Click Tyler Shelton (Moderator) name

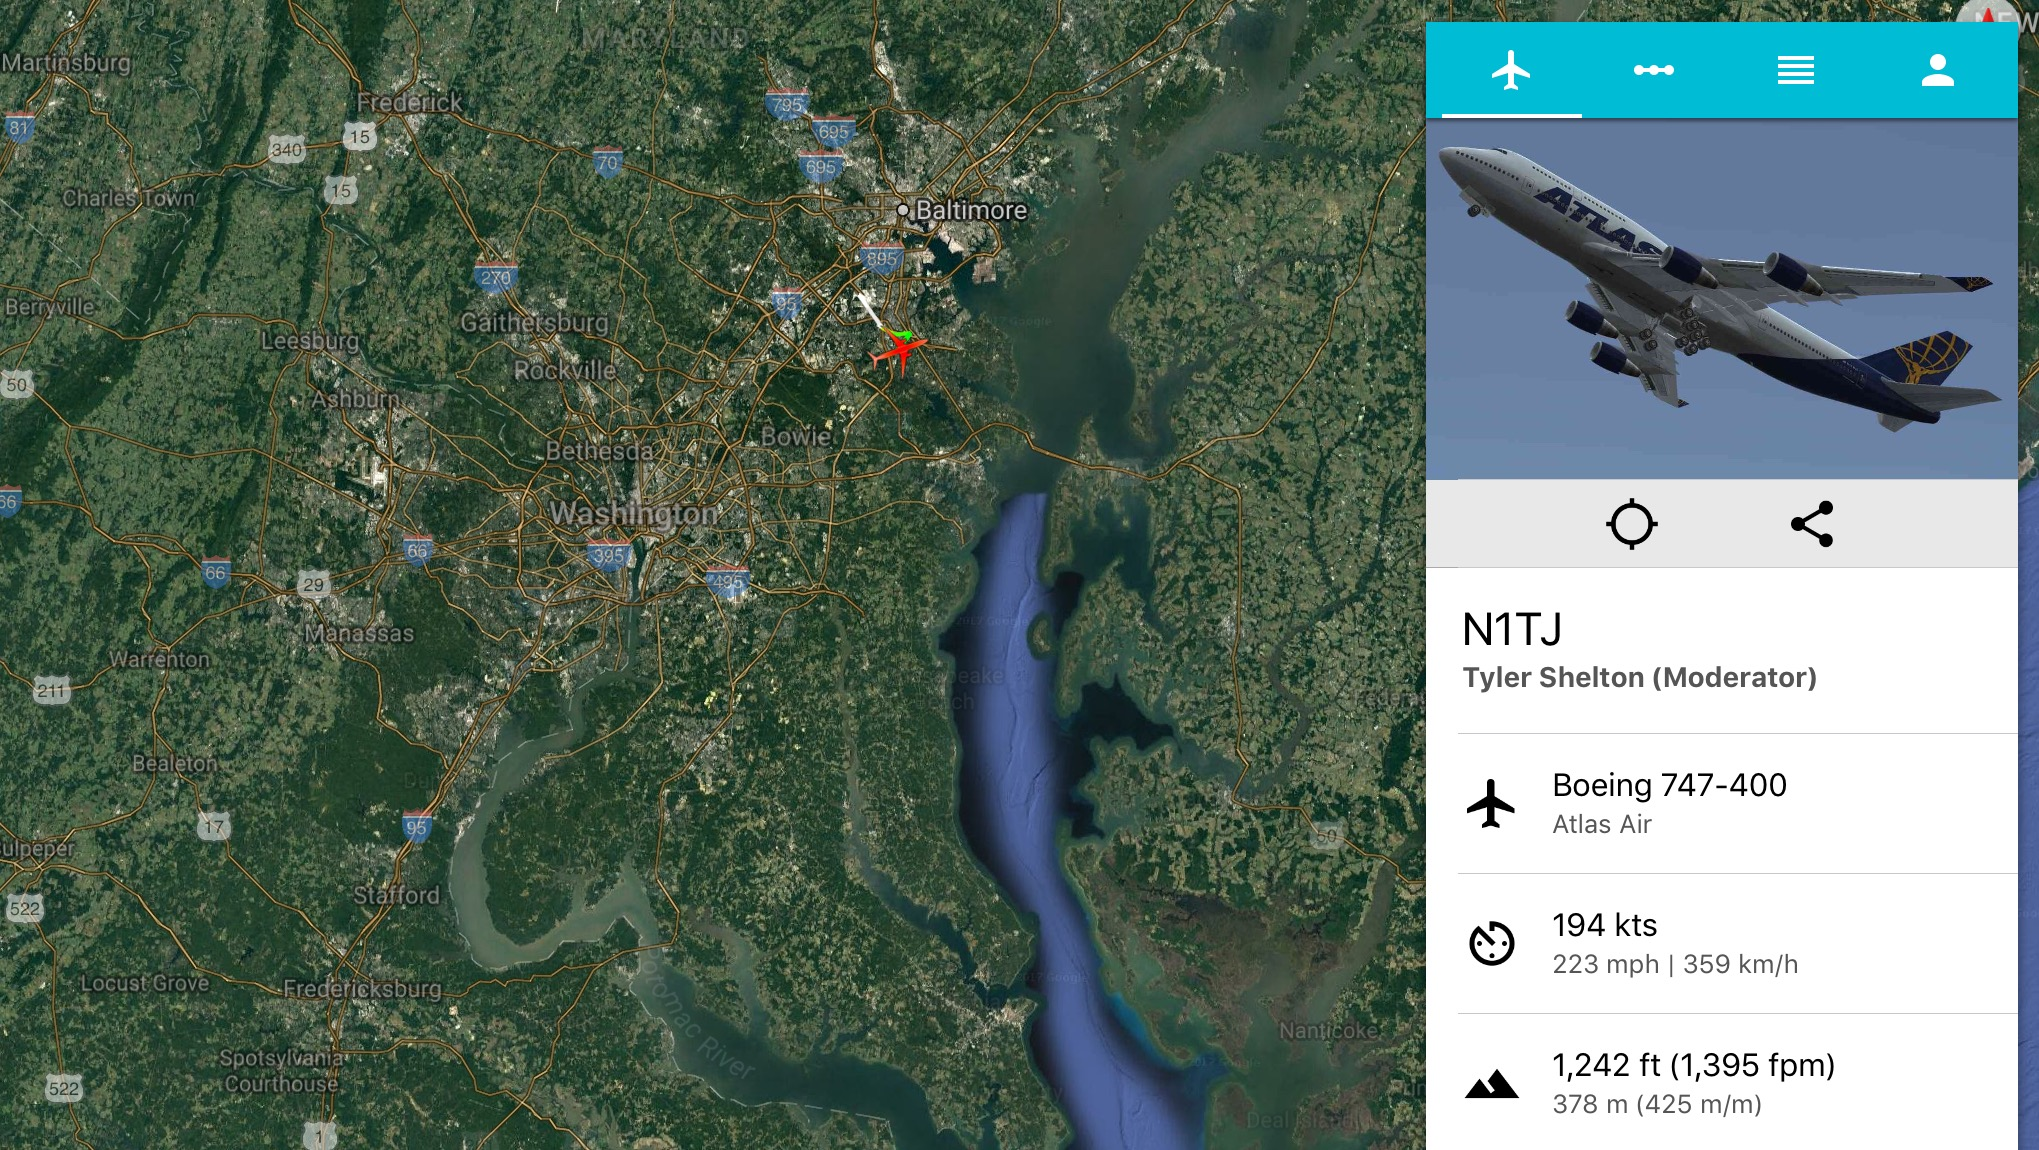pos(1639,677)
